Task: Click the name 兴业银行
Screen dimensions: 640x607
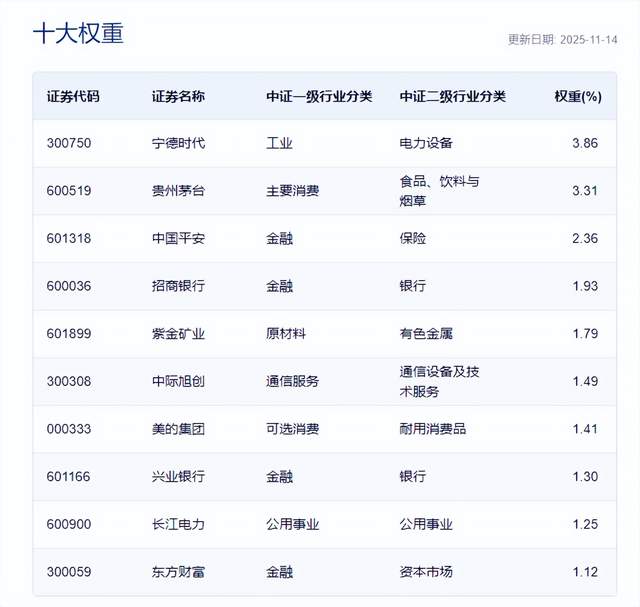Action: [178, 477]
